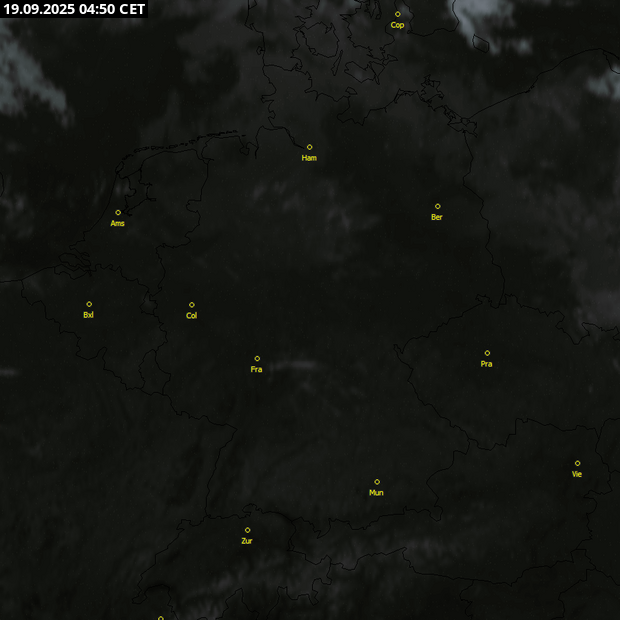This screenshot has height=620, width=620.
Task: Select the 'Fra' city label
Action: [x=256, y=369]
